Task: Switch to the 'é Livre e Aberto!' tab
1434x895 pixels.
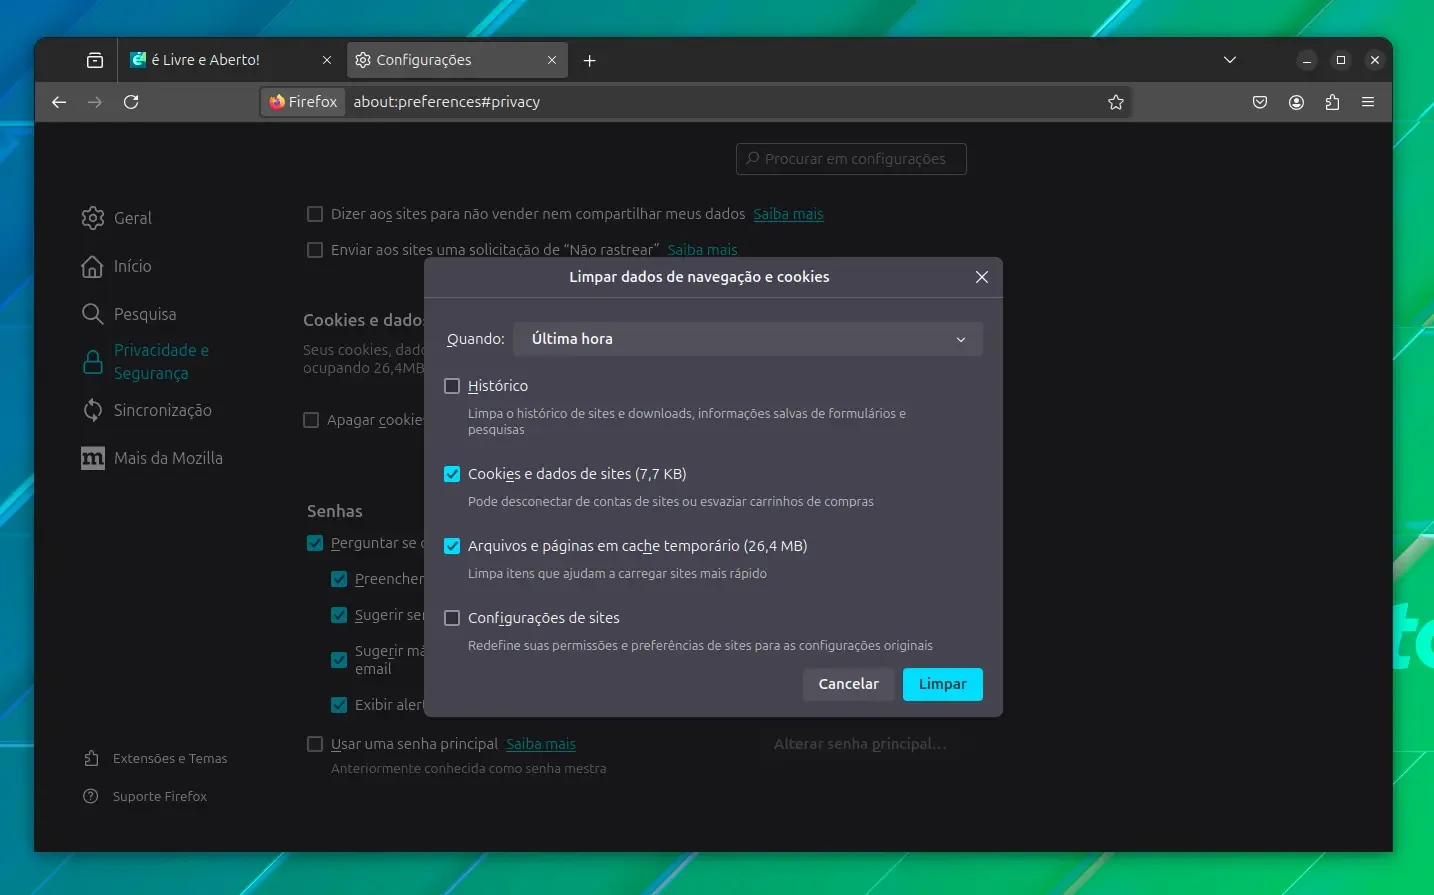Action: tap(232, 60)
